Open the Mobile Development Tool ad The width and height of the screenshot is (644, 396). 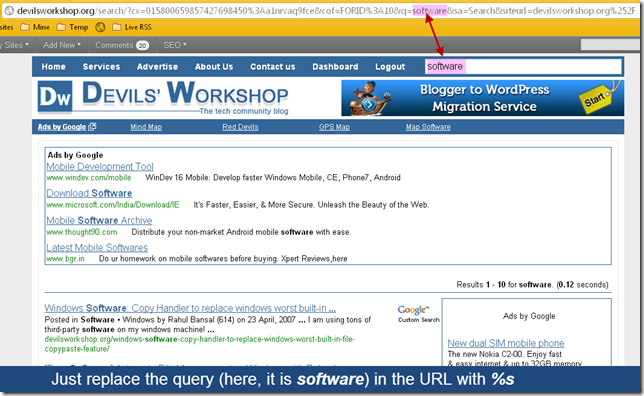pyautogui.click(x=100, y=166)
